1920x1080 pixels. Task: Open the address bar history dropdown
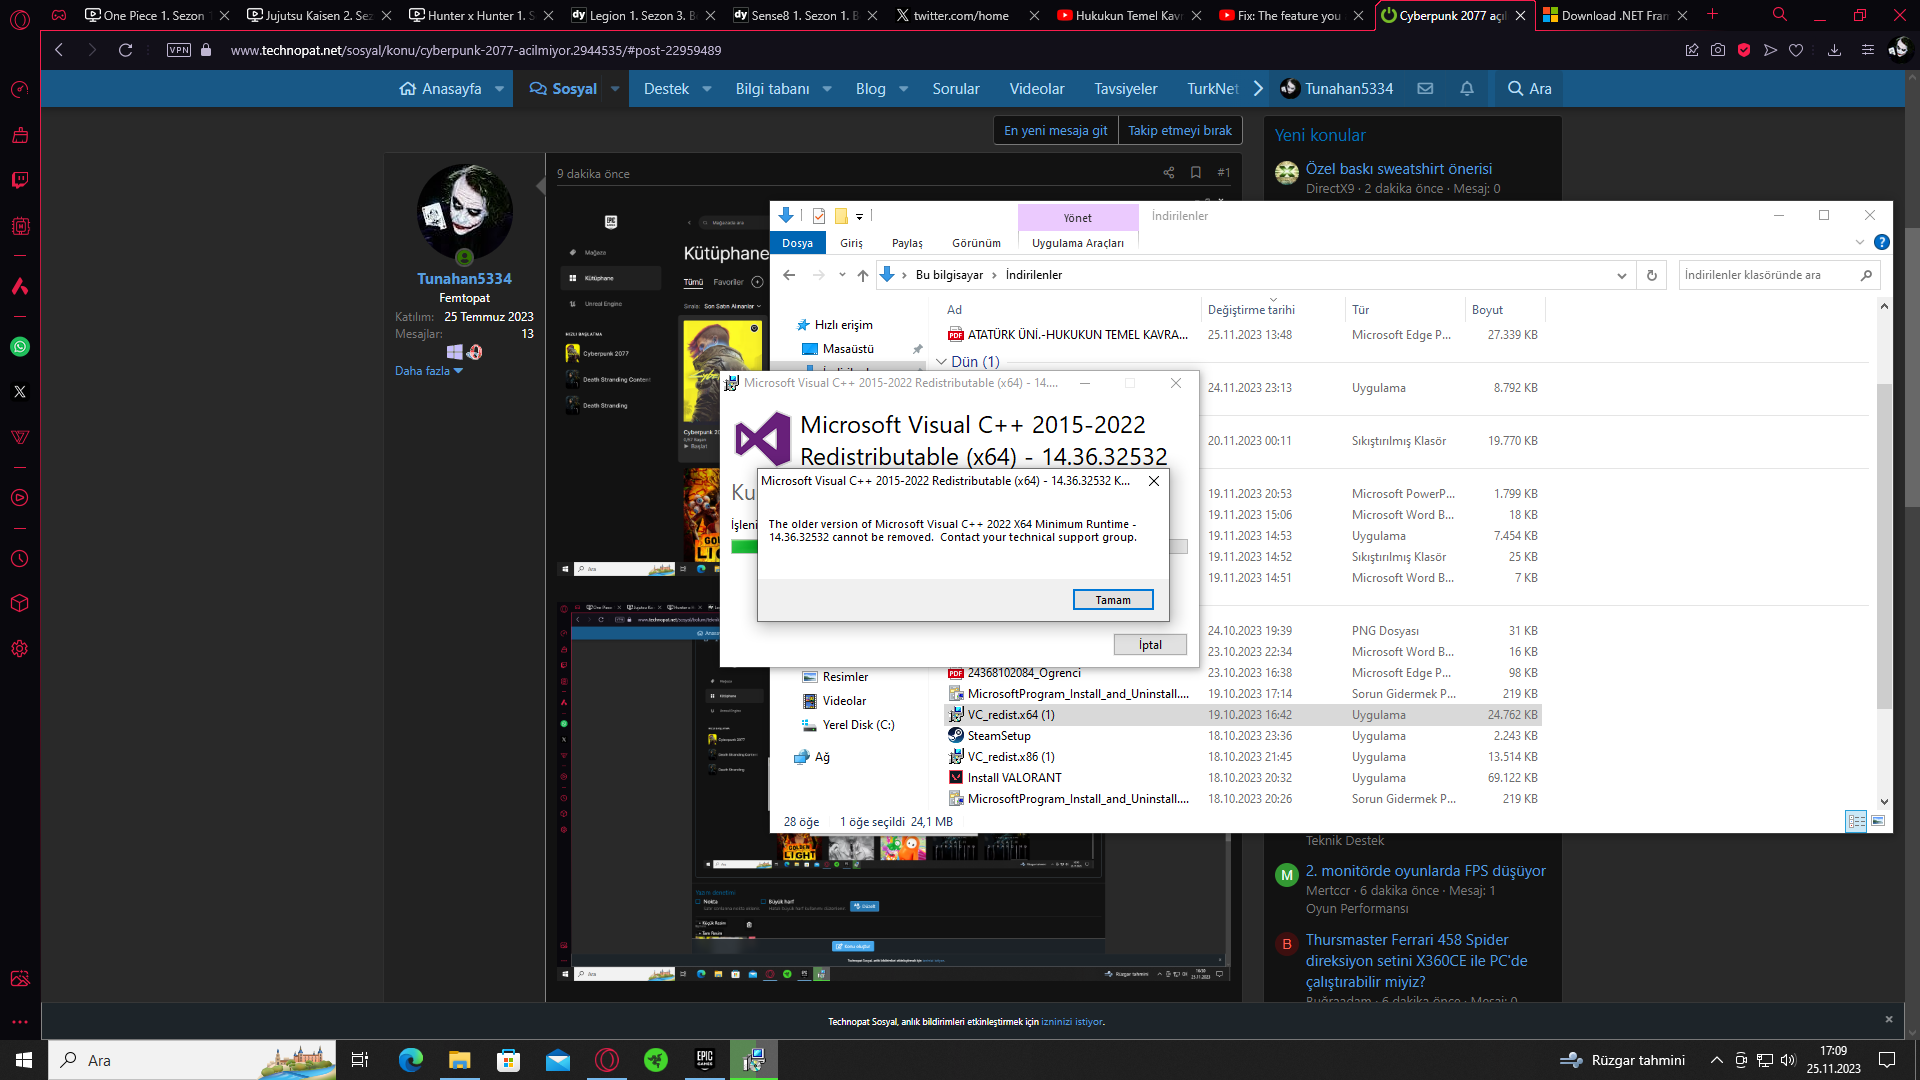tap(1621, 275)
